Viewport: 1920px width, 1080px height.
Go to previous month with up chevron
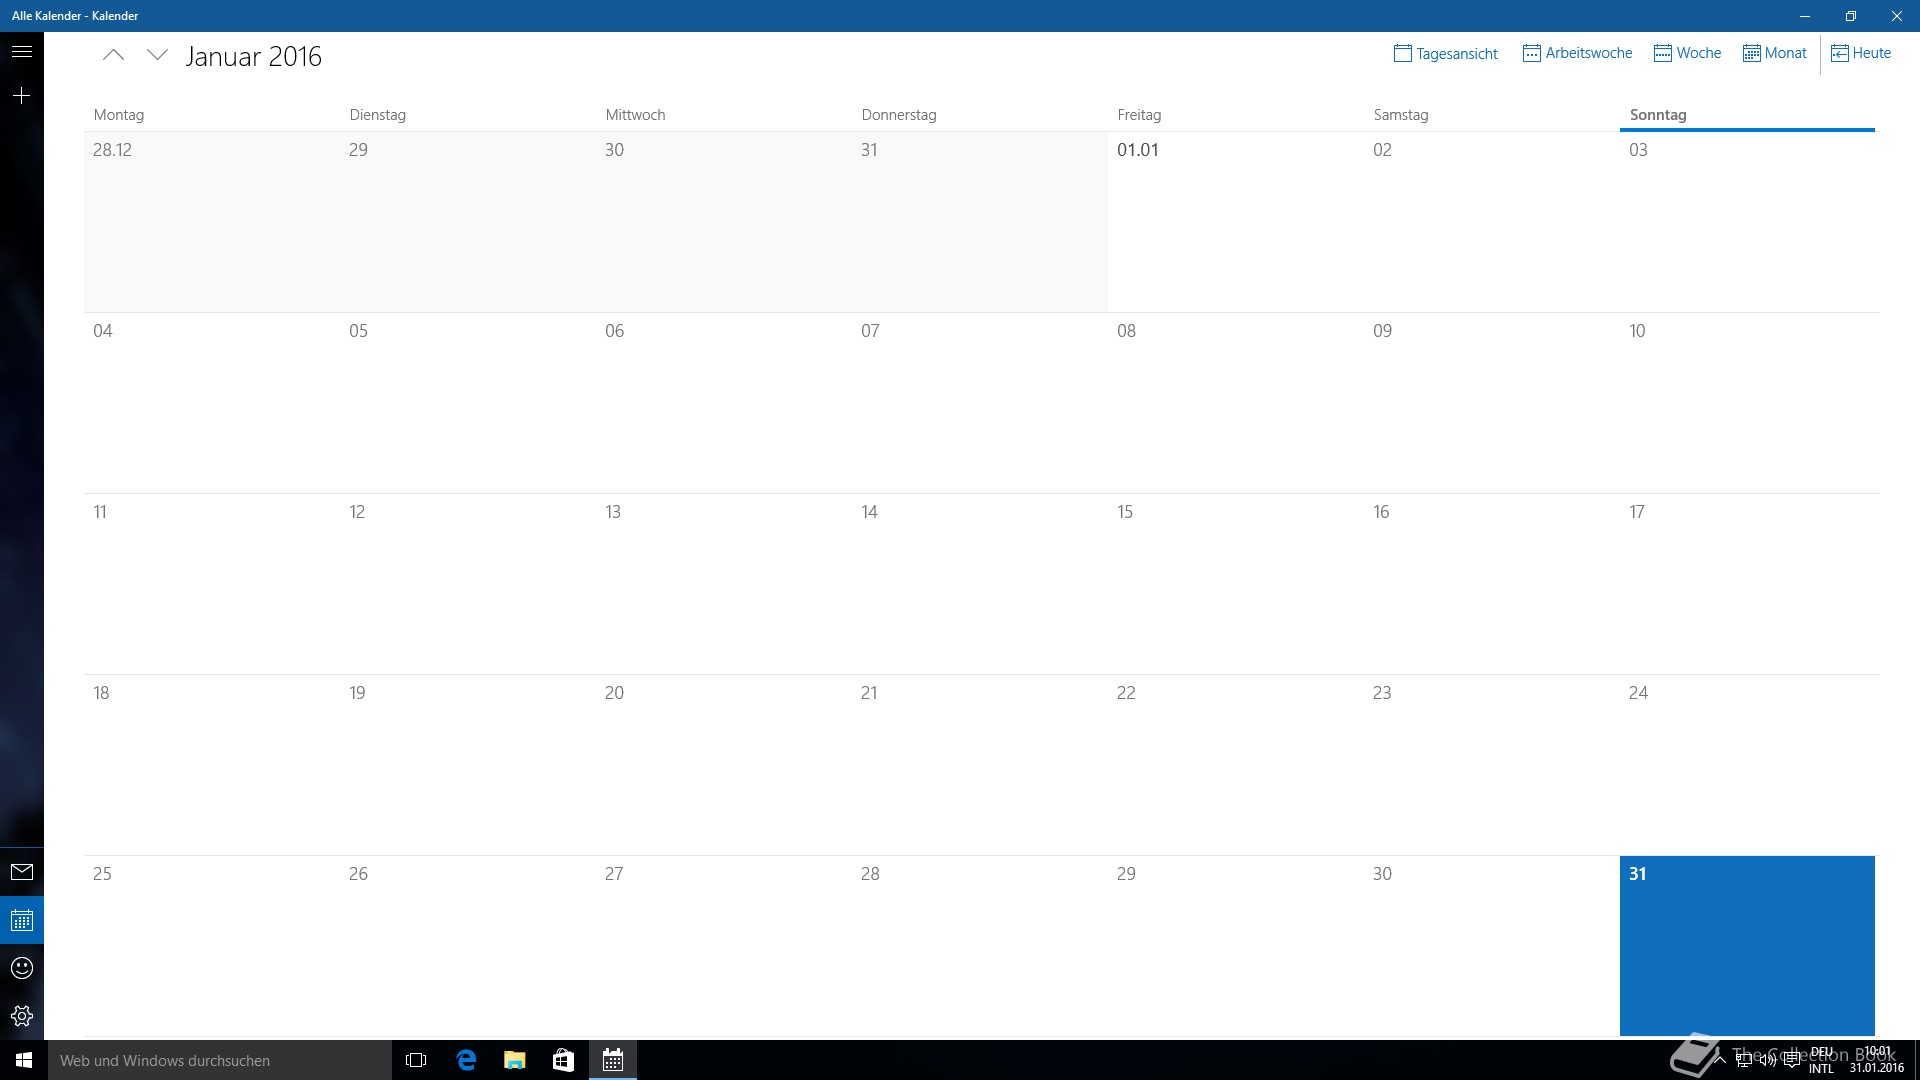(x=114, y=55)
